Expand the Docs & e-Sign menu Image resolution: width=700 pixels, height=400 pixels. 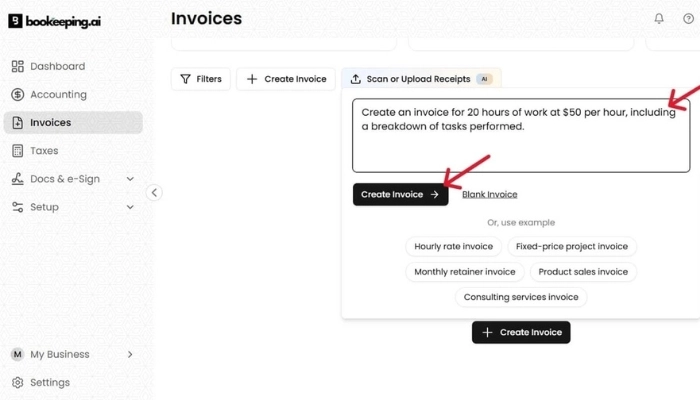point(130,179)
